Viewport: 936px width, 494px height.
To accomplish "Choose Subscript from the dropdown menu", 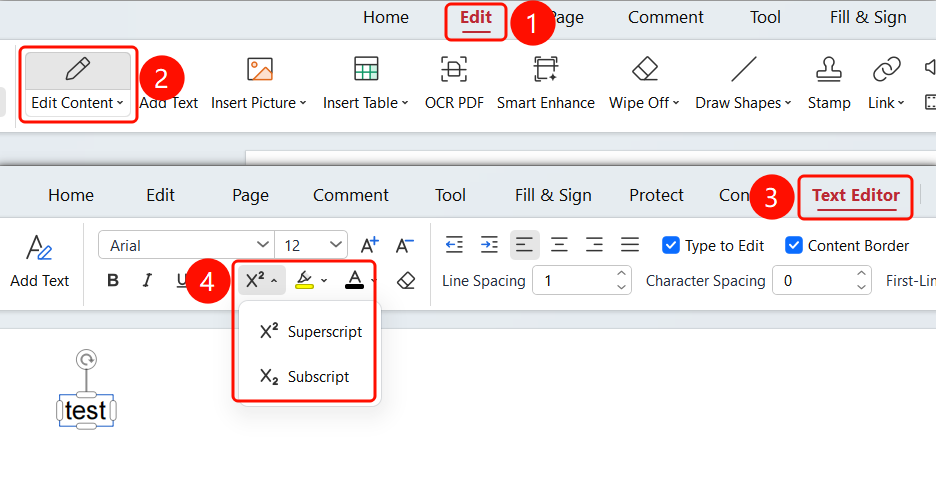I will point(306,377).
